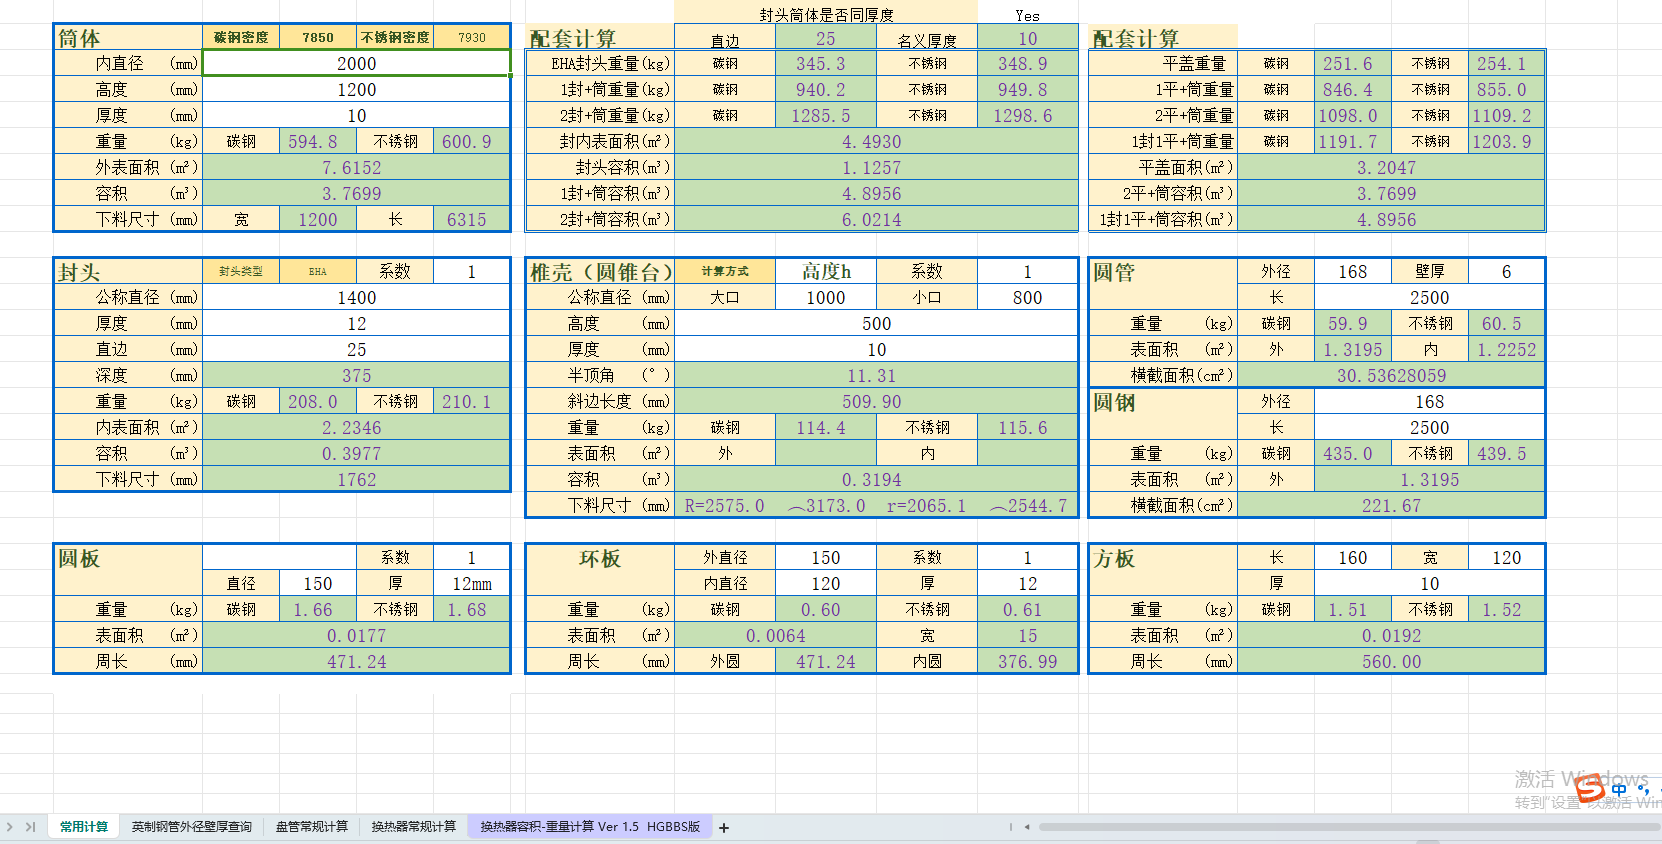This screenshot has width=1662, height=844.
Task: Click the 锥壳 半顶角 value 11.31
Action: [876, 375]
